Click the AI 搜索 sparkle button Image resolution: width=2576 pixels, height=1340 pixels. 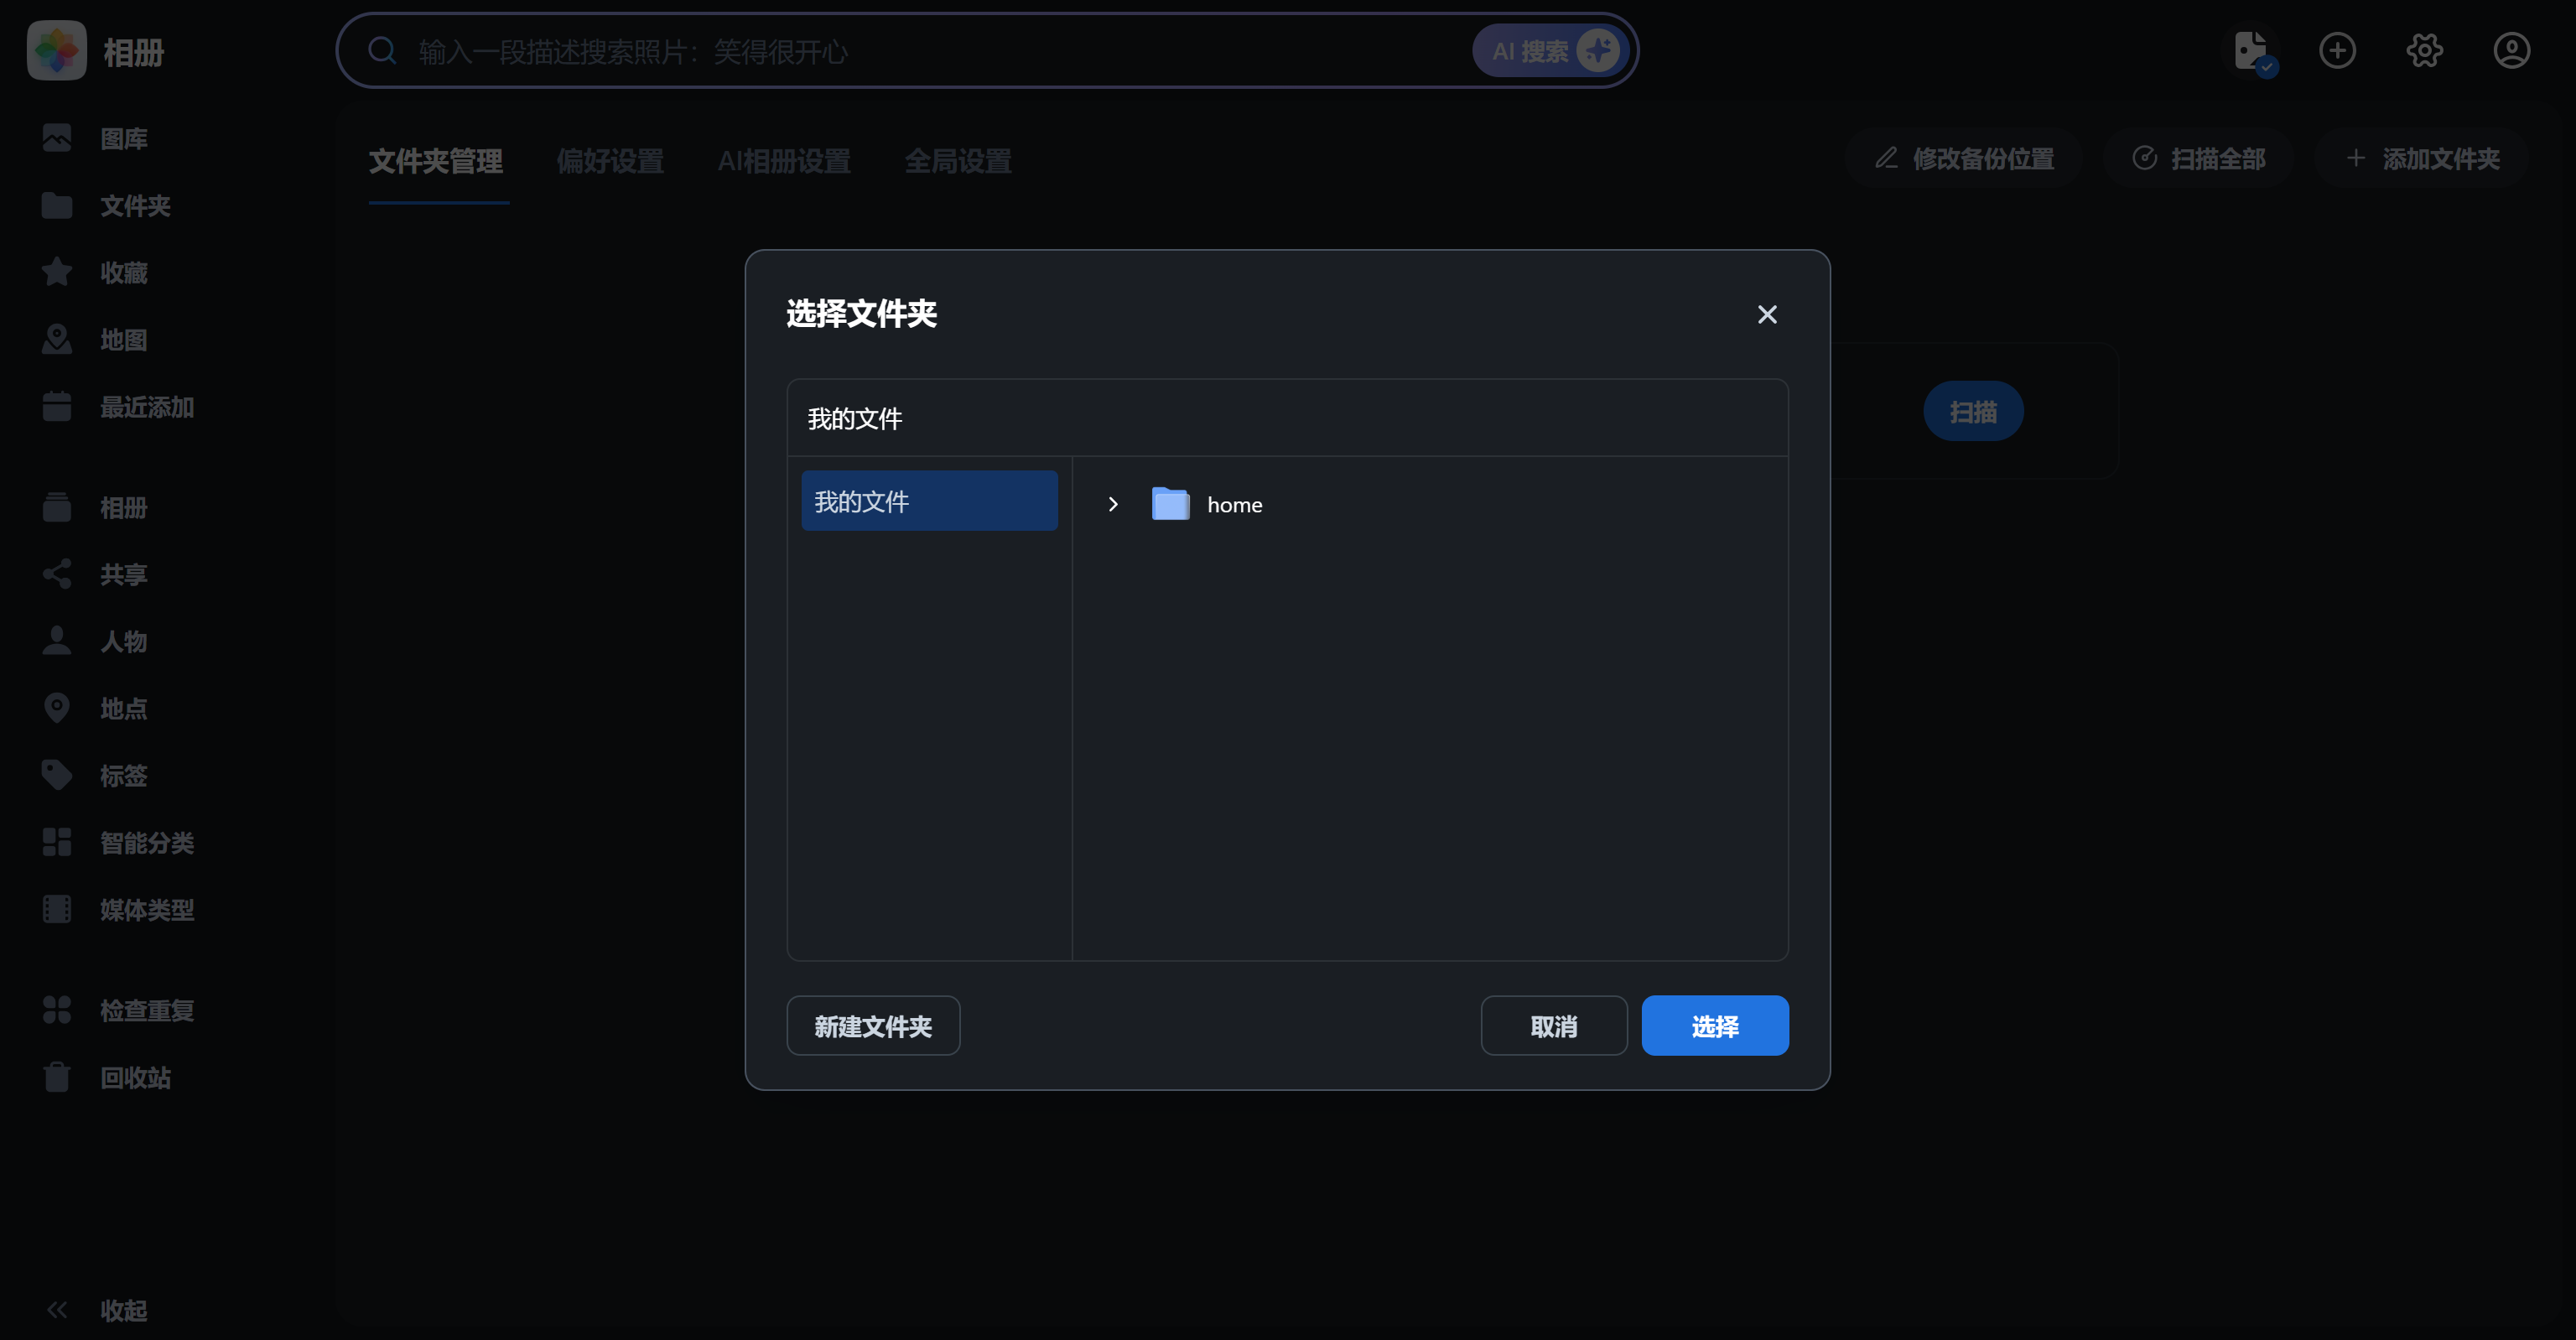1552,50
